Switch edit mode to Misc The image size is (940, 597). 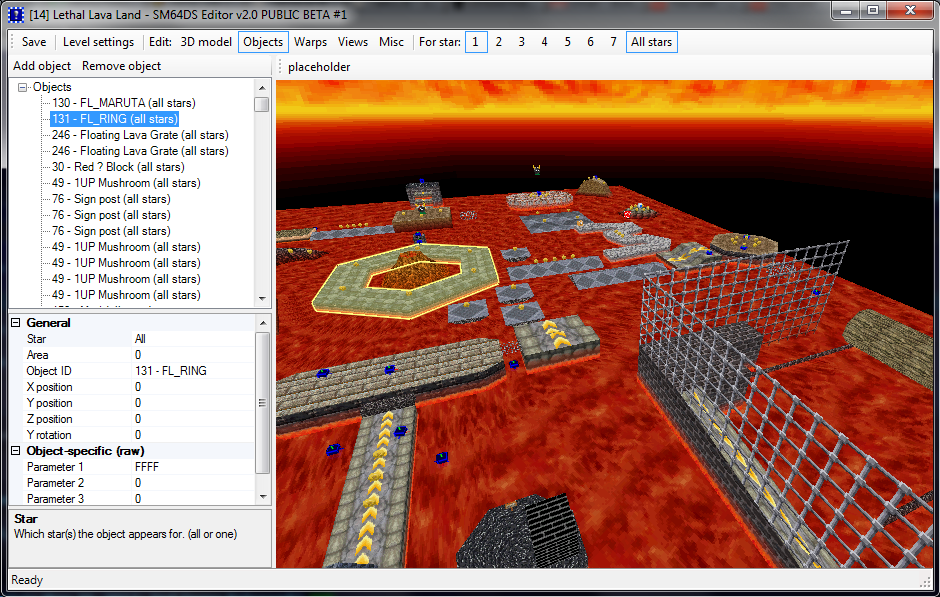(391, 42)
